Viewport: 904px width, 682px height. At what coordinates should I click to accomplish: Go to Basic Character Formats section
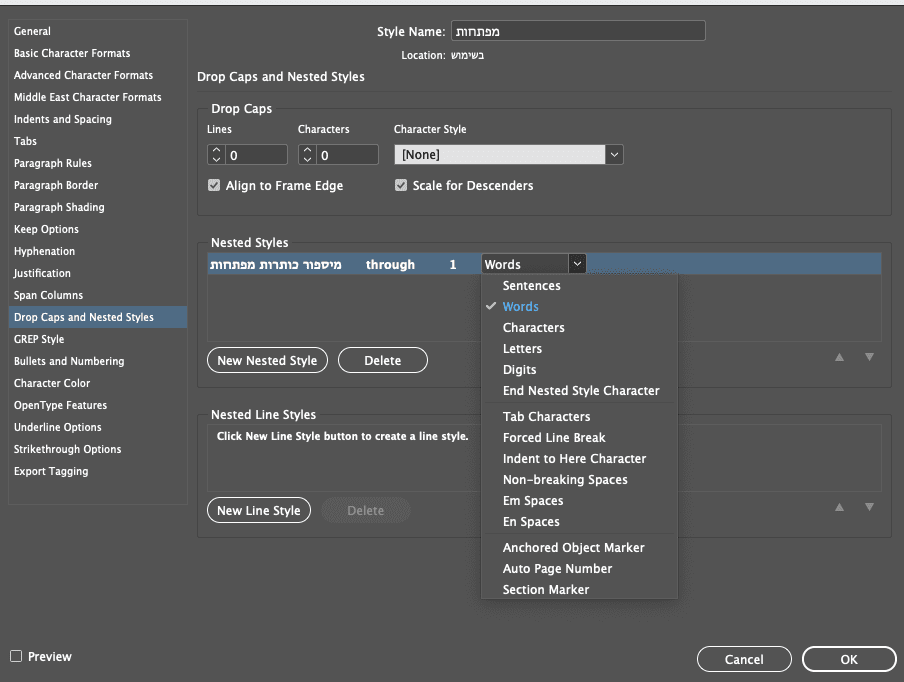coord(72,53)
